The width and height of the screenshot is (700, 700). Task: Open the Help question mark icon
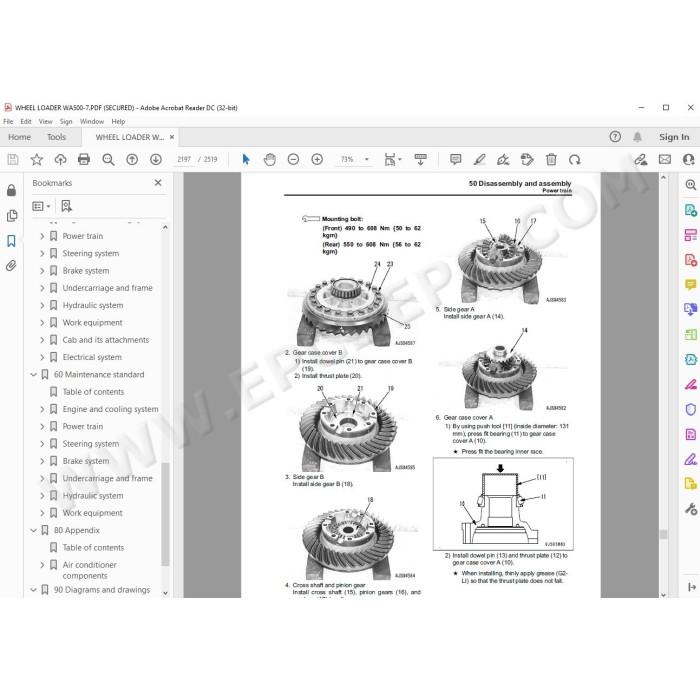(615, 137)
